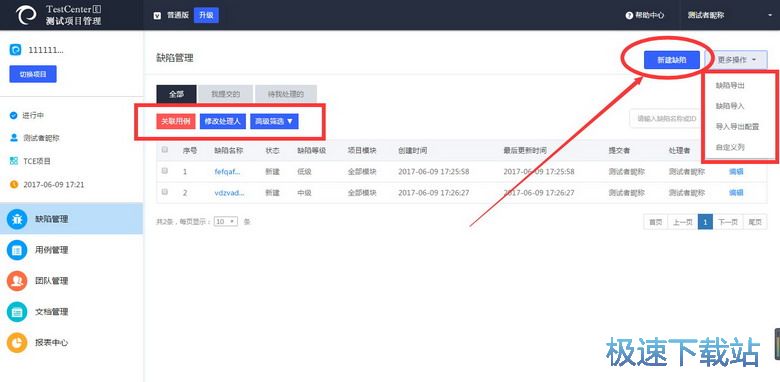Screen dimensions: 780x382
Task: Open 缺陷管理 bug icon in sidebar
Action: coord(17,219)
